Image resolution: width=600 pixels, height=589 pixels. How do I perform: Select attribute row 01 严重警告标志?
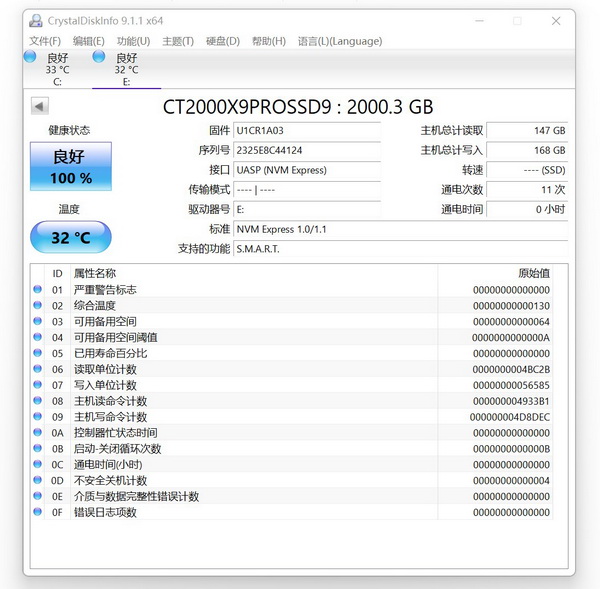(292, 290)
